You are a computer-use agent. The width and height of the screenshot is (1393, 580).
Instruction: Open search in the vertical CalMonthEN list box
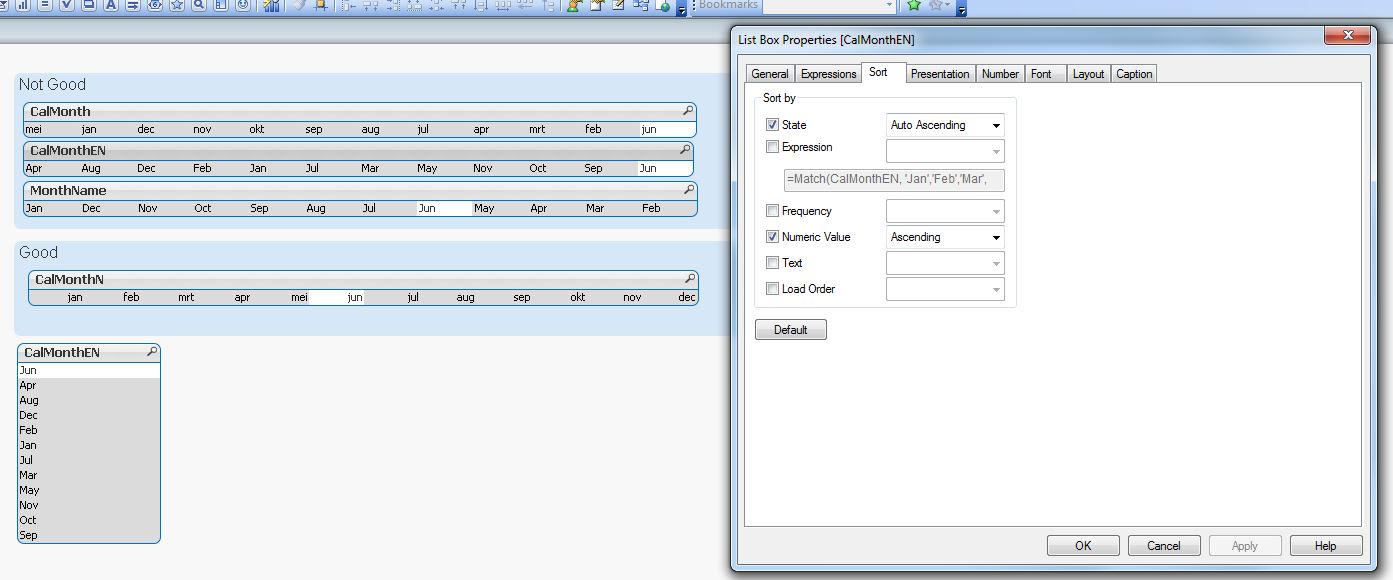coord(152,352)
